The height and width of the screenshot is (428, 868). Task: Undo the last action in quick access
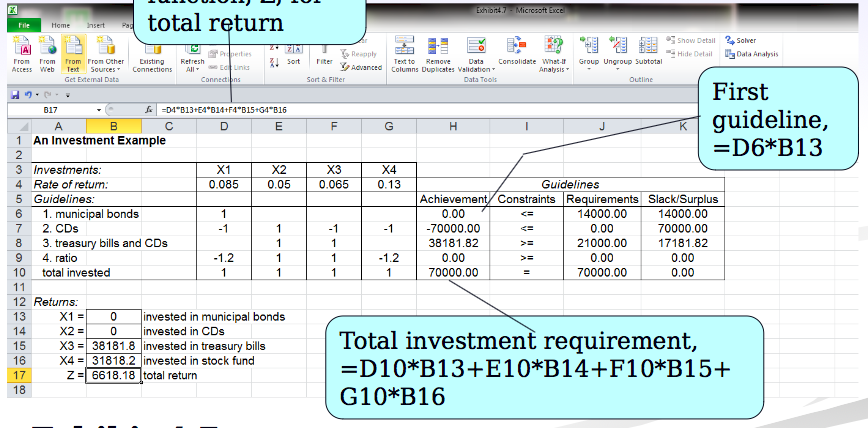point(27,95)
